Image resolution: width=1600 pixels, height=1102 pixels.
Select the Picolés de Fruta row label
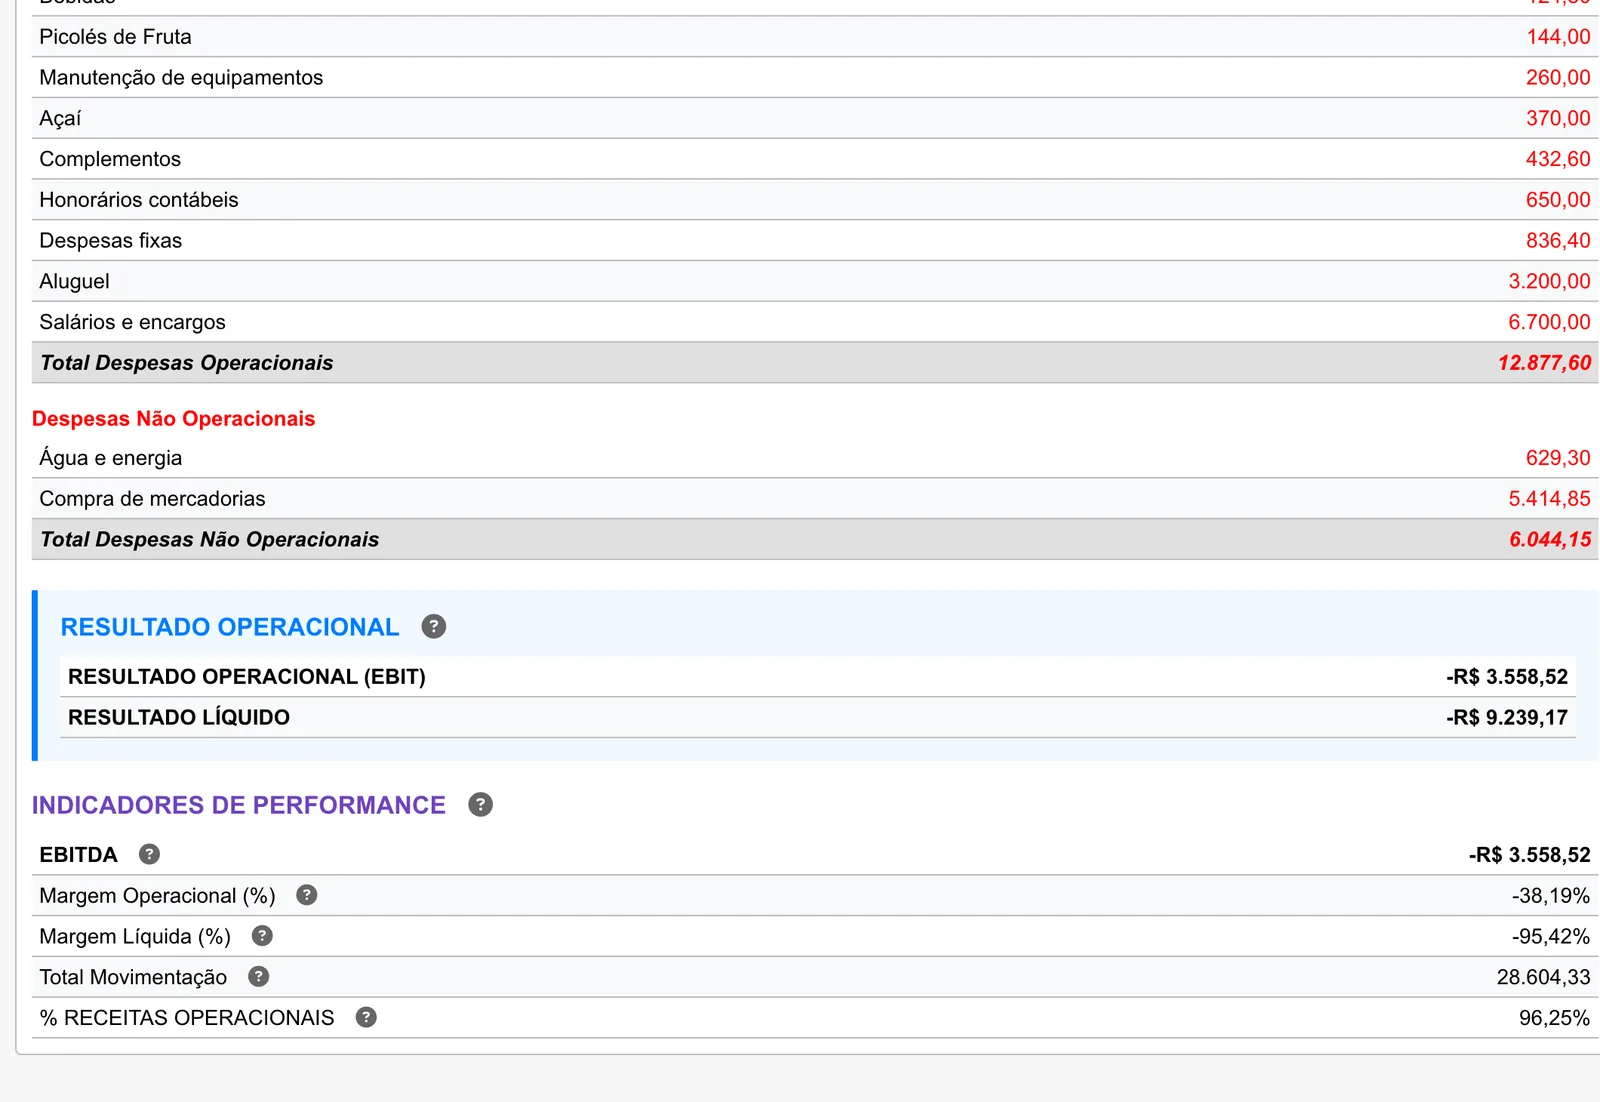coord(115,37)
